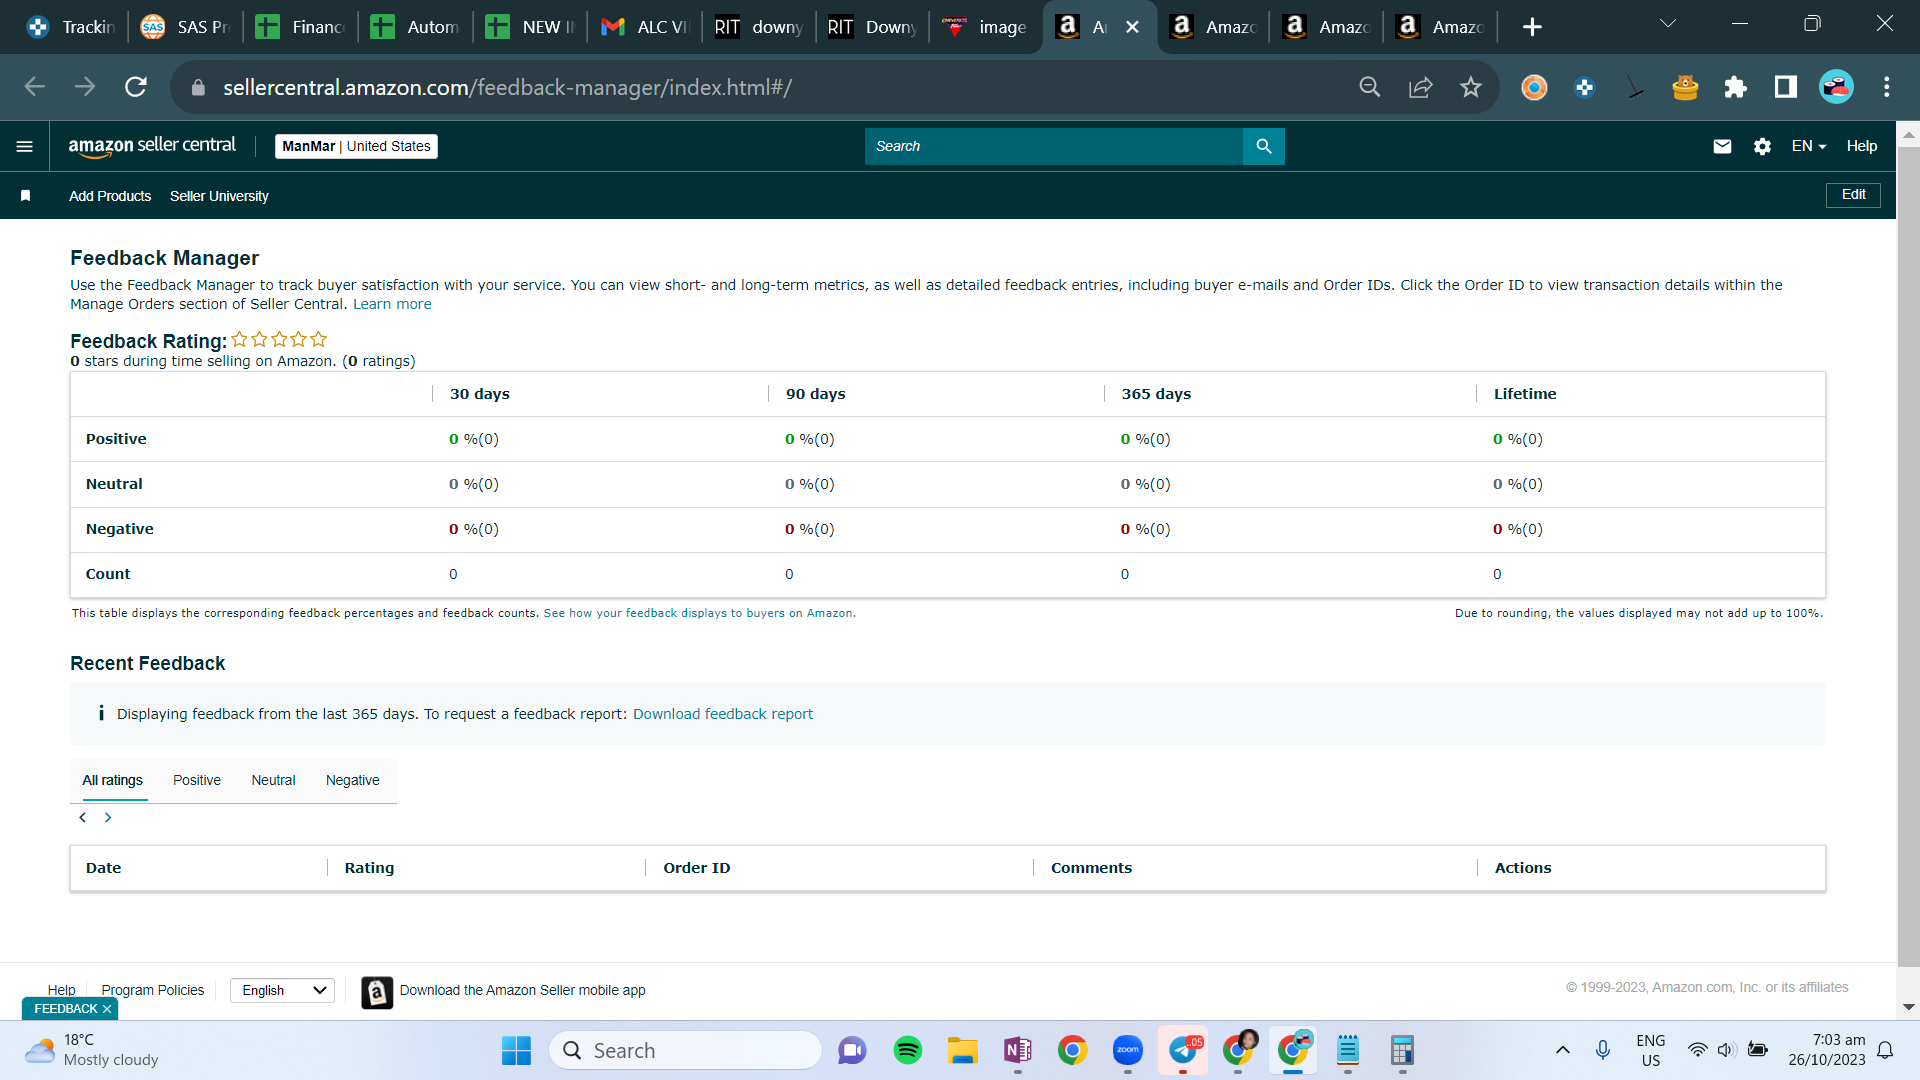Open the Windows Start menu

click(516, 1050)
